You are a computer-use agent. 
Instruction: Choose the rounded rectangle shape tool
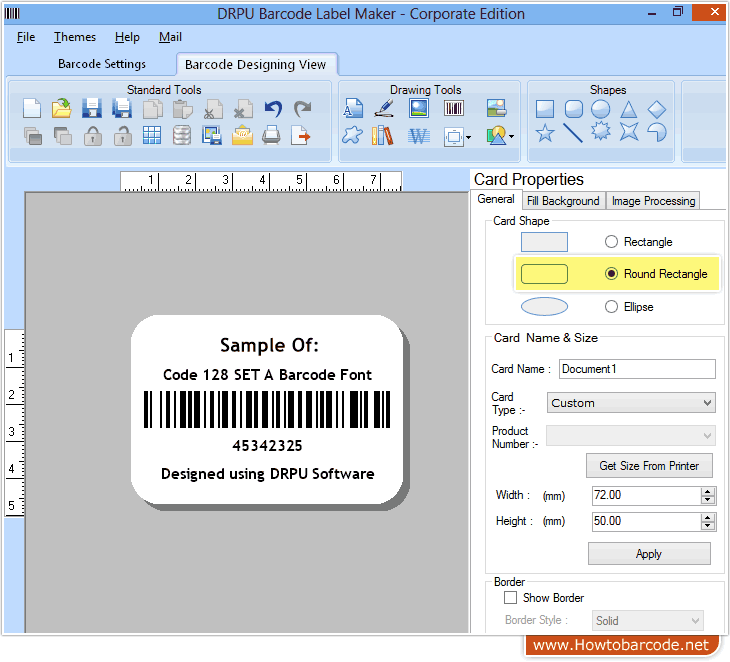pos(574,109)
